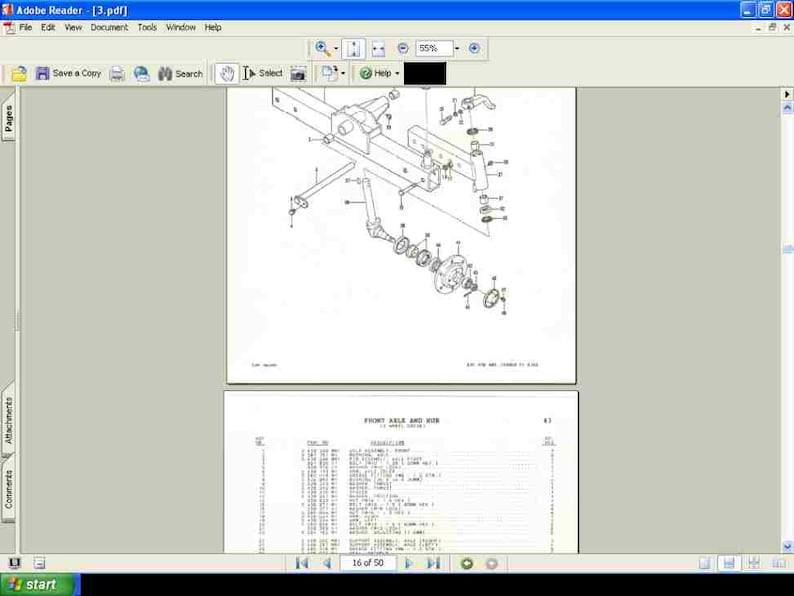The width and height of the screenshot is (794, 596).
Task: Open the Attachments side panel tab
Action: (8, 419)
